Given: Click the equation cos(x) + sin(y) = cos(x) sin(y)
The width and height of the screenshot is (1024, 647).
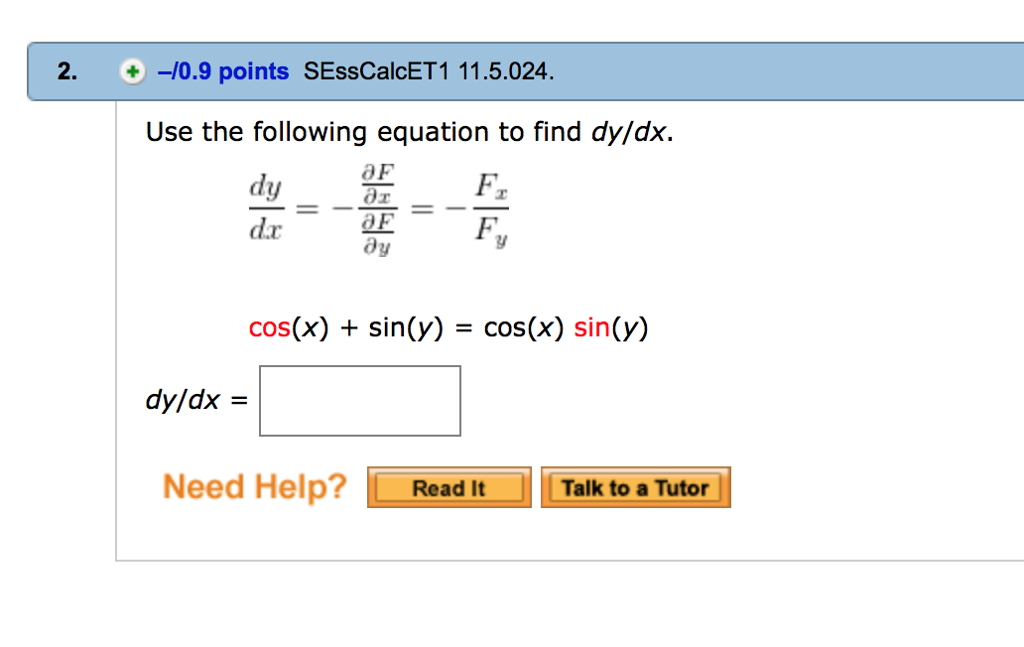Looking at the screenshot, I should (x=448, y=327).
